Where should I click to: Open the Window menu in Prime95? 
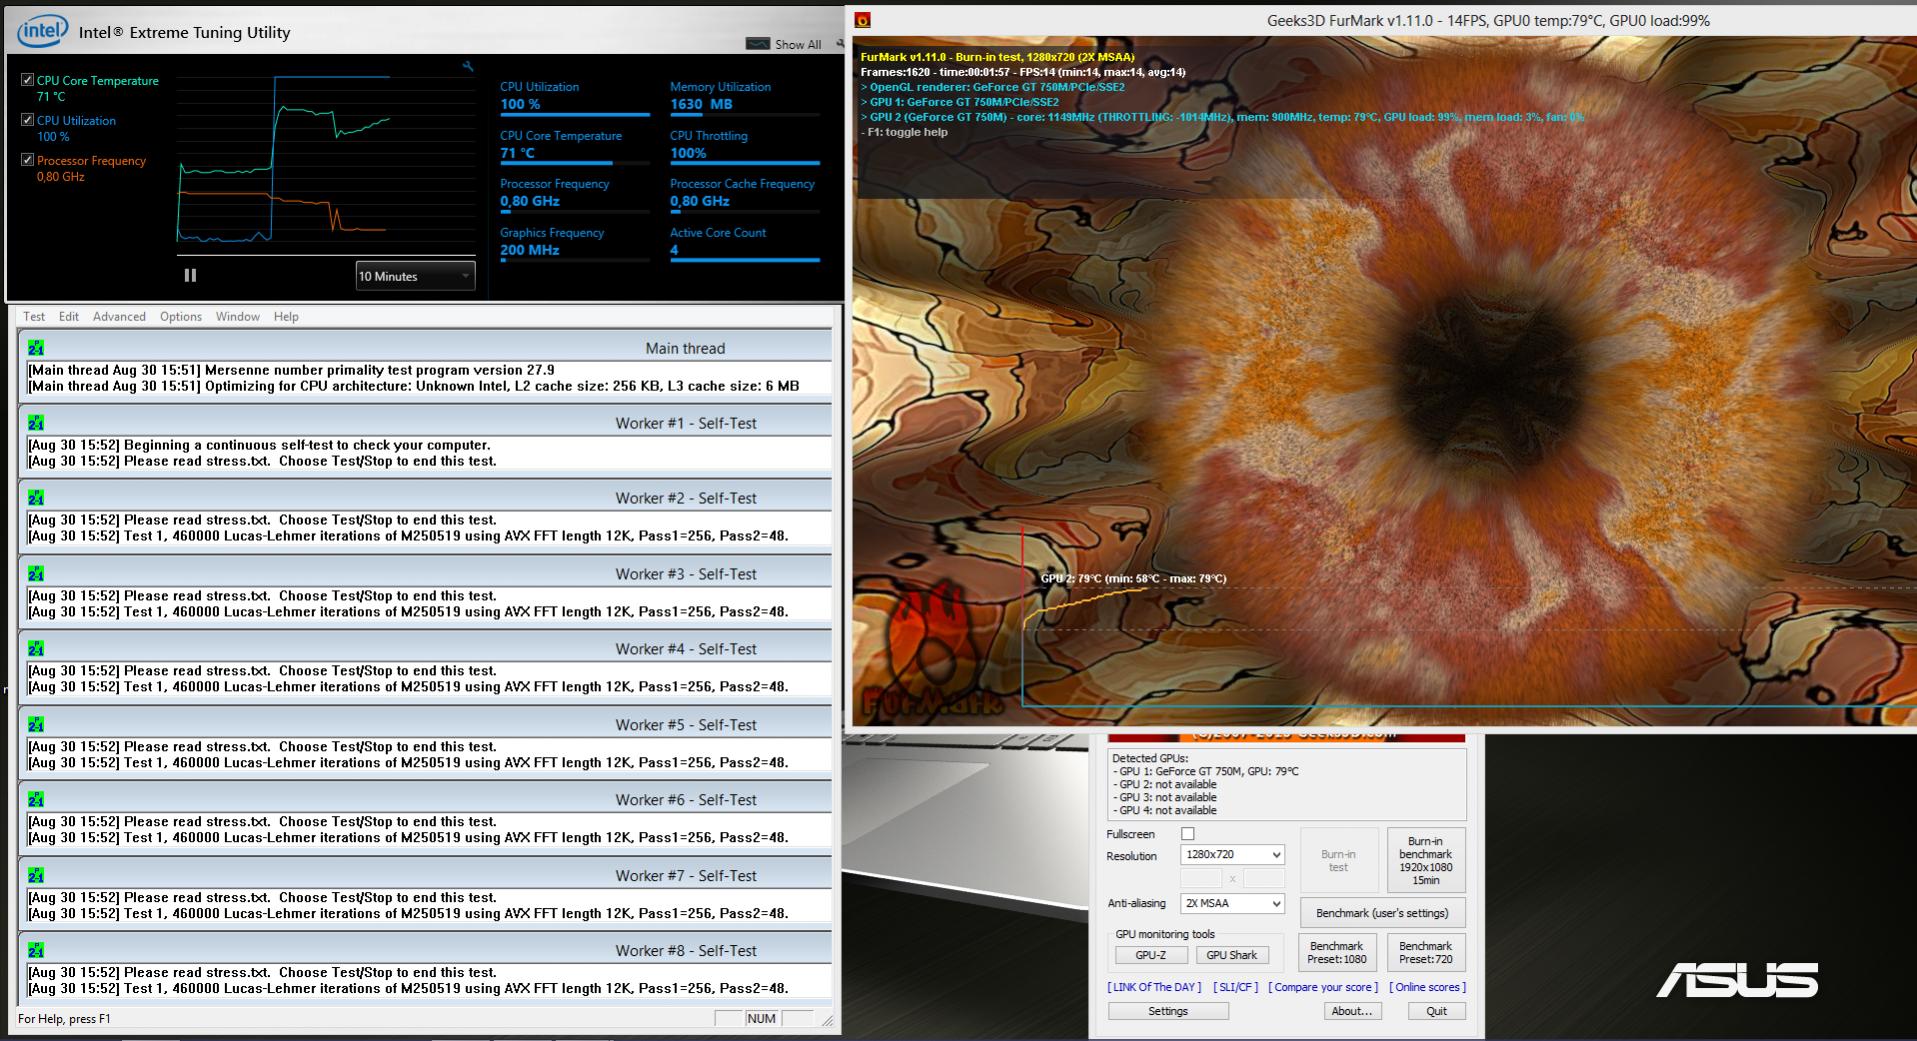point(238,316)
